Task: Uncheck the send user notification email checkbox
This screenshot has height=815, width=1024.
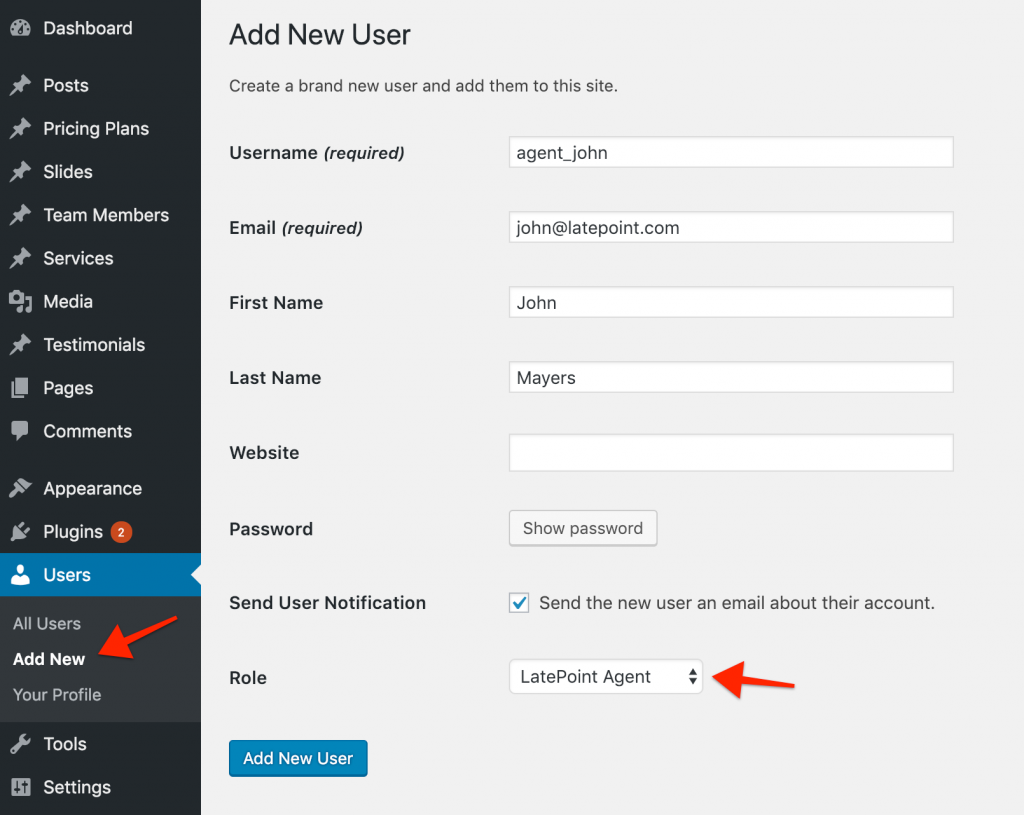Action: 518,602
